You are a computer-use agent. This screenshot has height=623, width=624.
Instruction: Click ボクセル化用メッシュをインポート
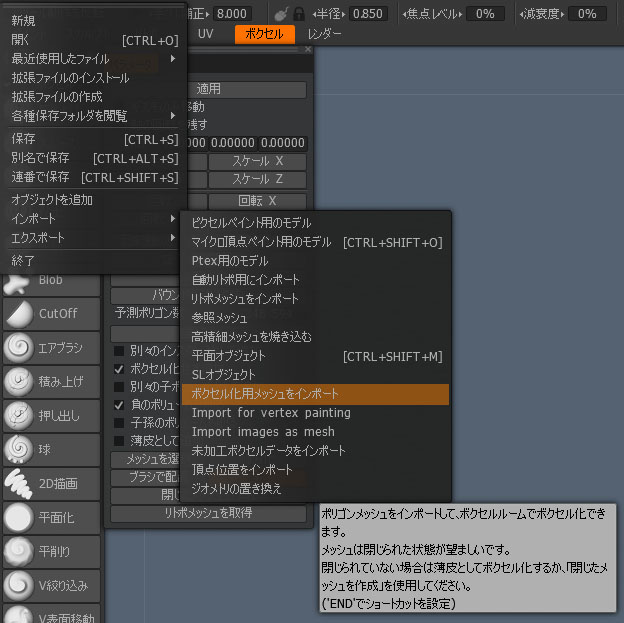pyautogui.click(x=316, y=394)
